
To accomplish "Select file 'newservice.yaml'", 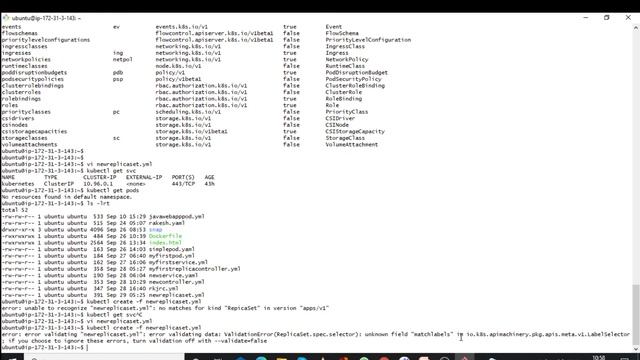I will (x=173, y=276).
